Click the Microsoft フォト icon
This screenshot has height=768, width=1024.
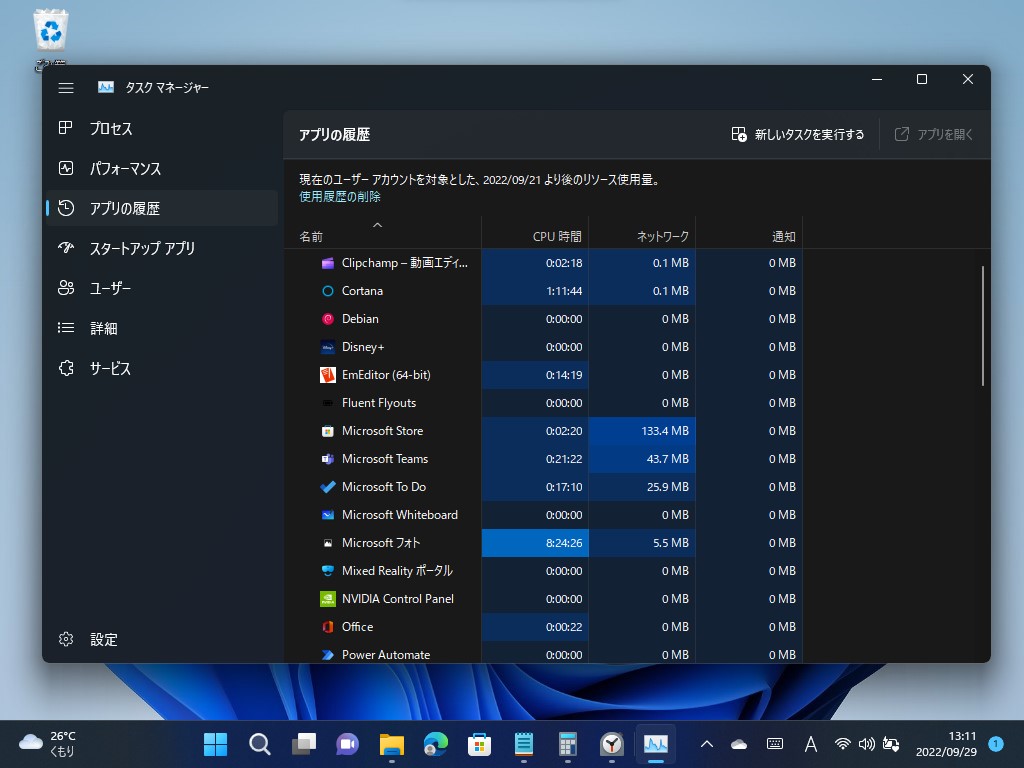click(x=328, y=543)
